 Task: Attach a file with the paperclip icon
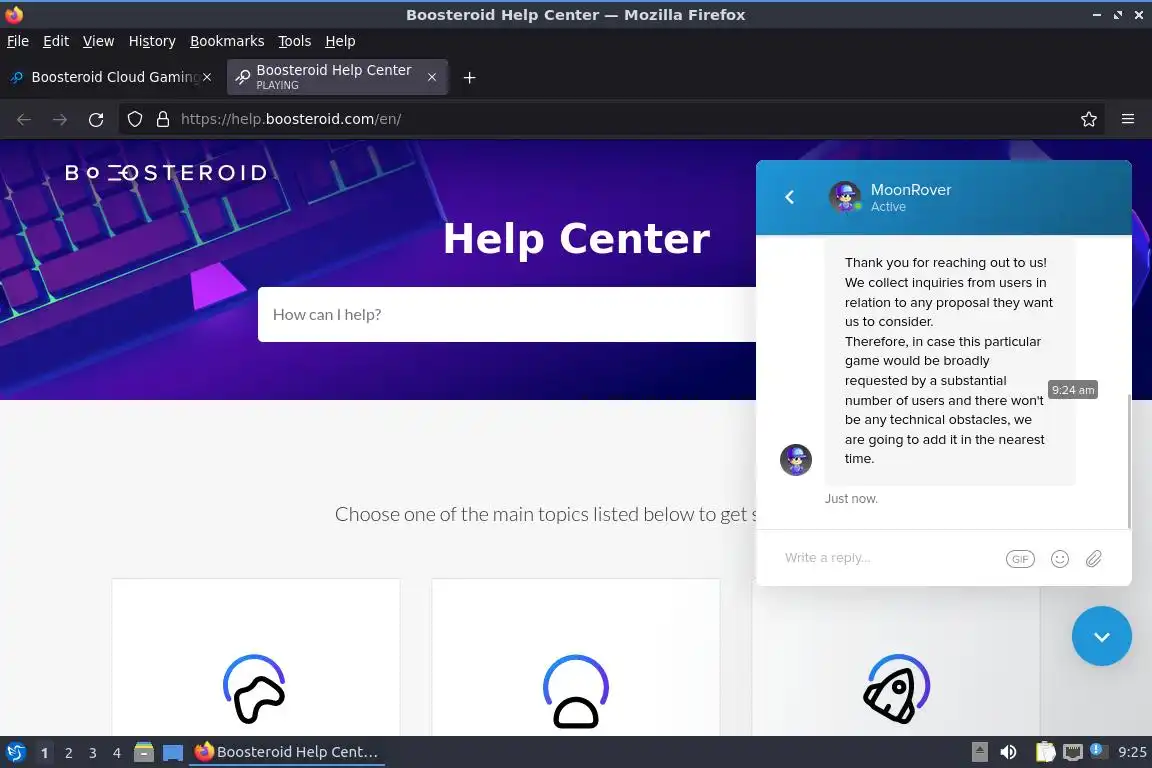point(1093,559)
